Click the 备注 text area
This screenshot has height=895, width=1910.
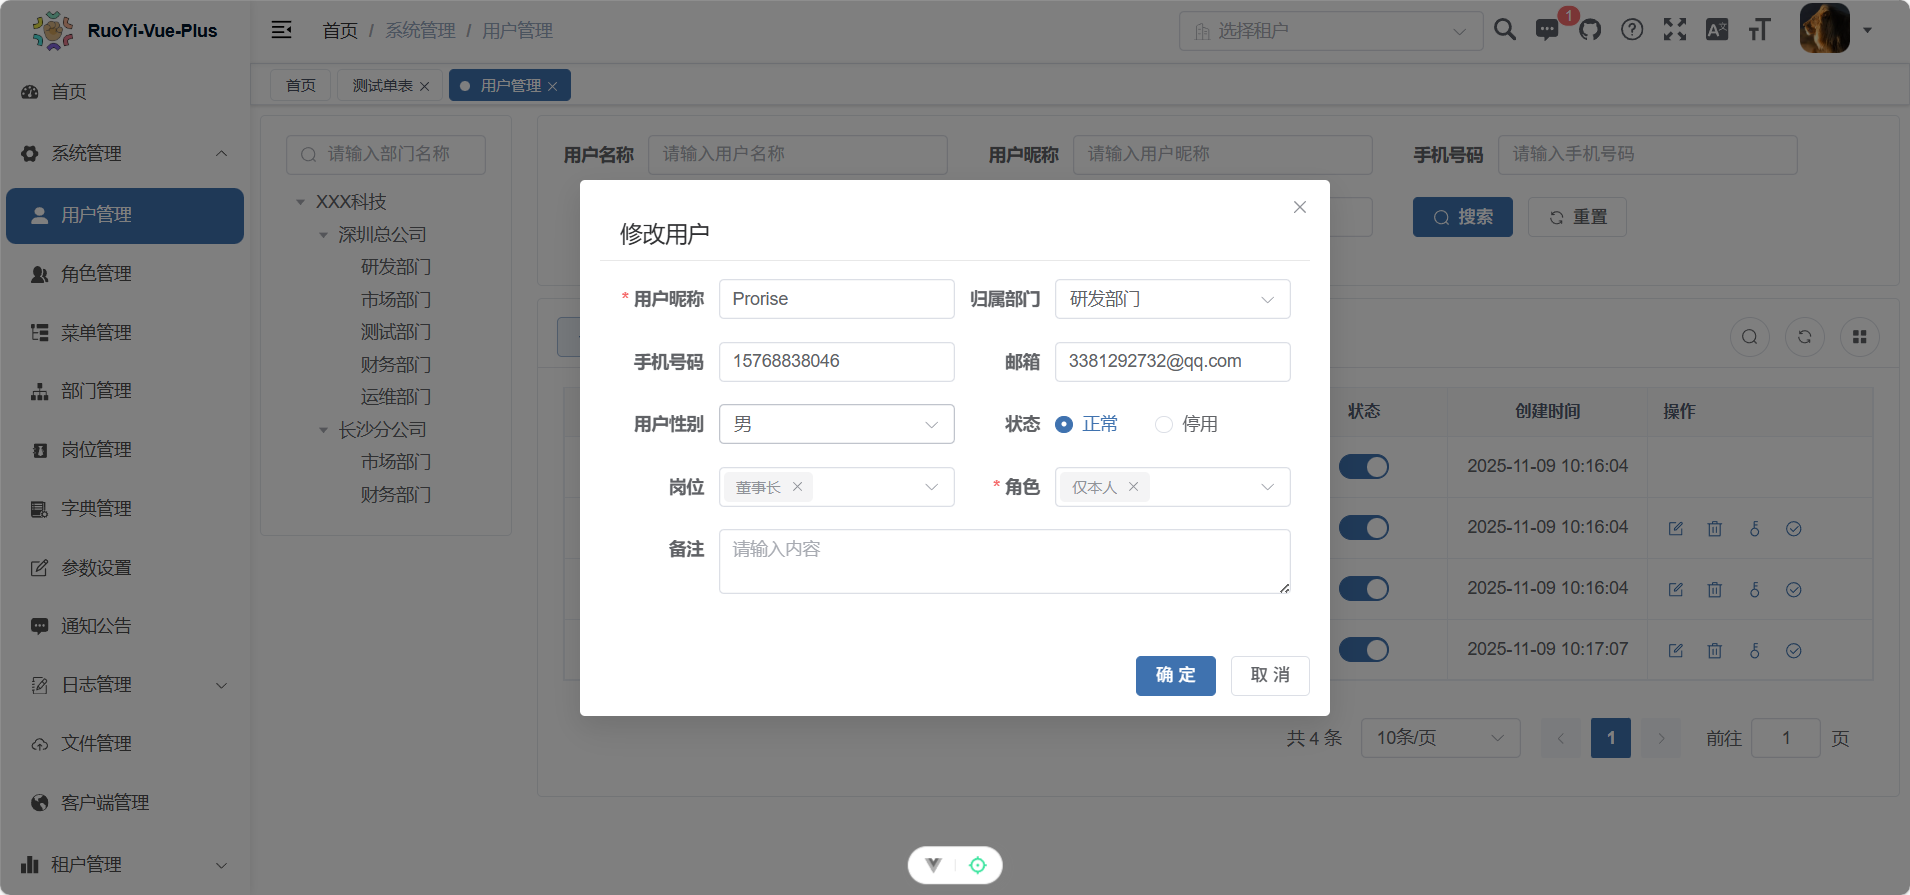tap(1004, 561)
